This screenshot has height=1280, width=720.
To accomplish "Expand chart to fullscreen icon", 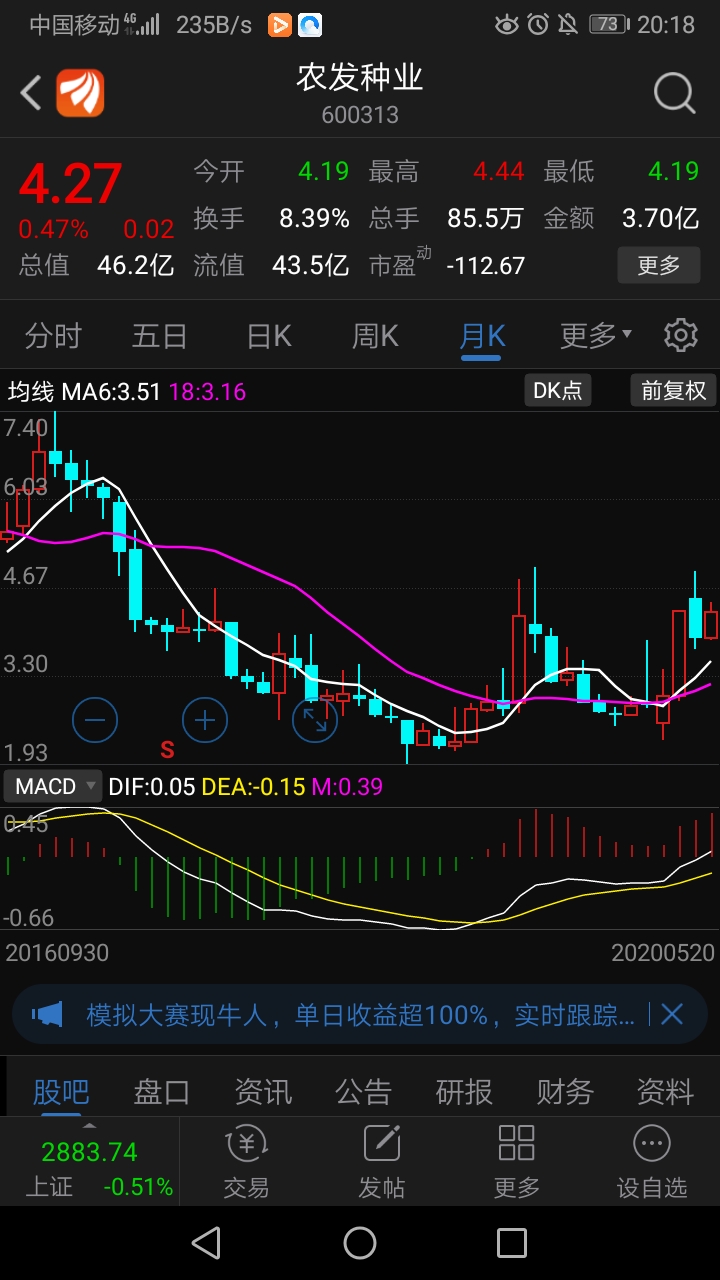I will (x=315, y=719).
